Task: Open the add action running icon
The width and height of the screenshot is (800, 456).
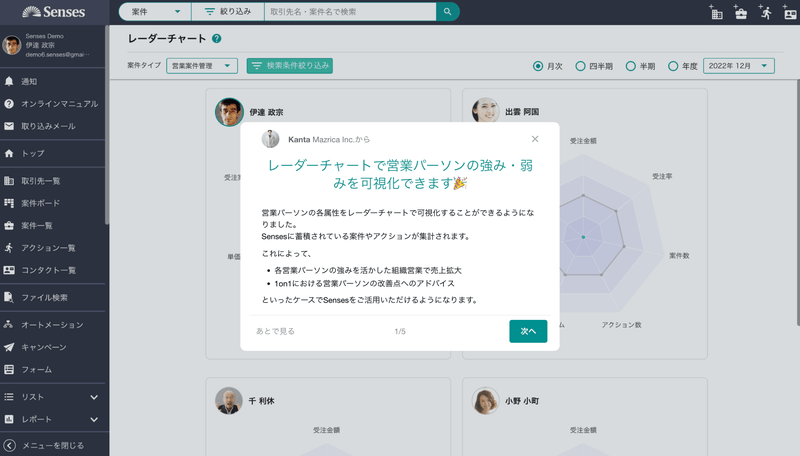Action: (765, 12)
